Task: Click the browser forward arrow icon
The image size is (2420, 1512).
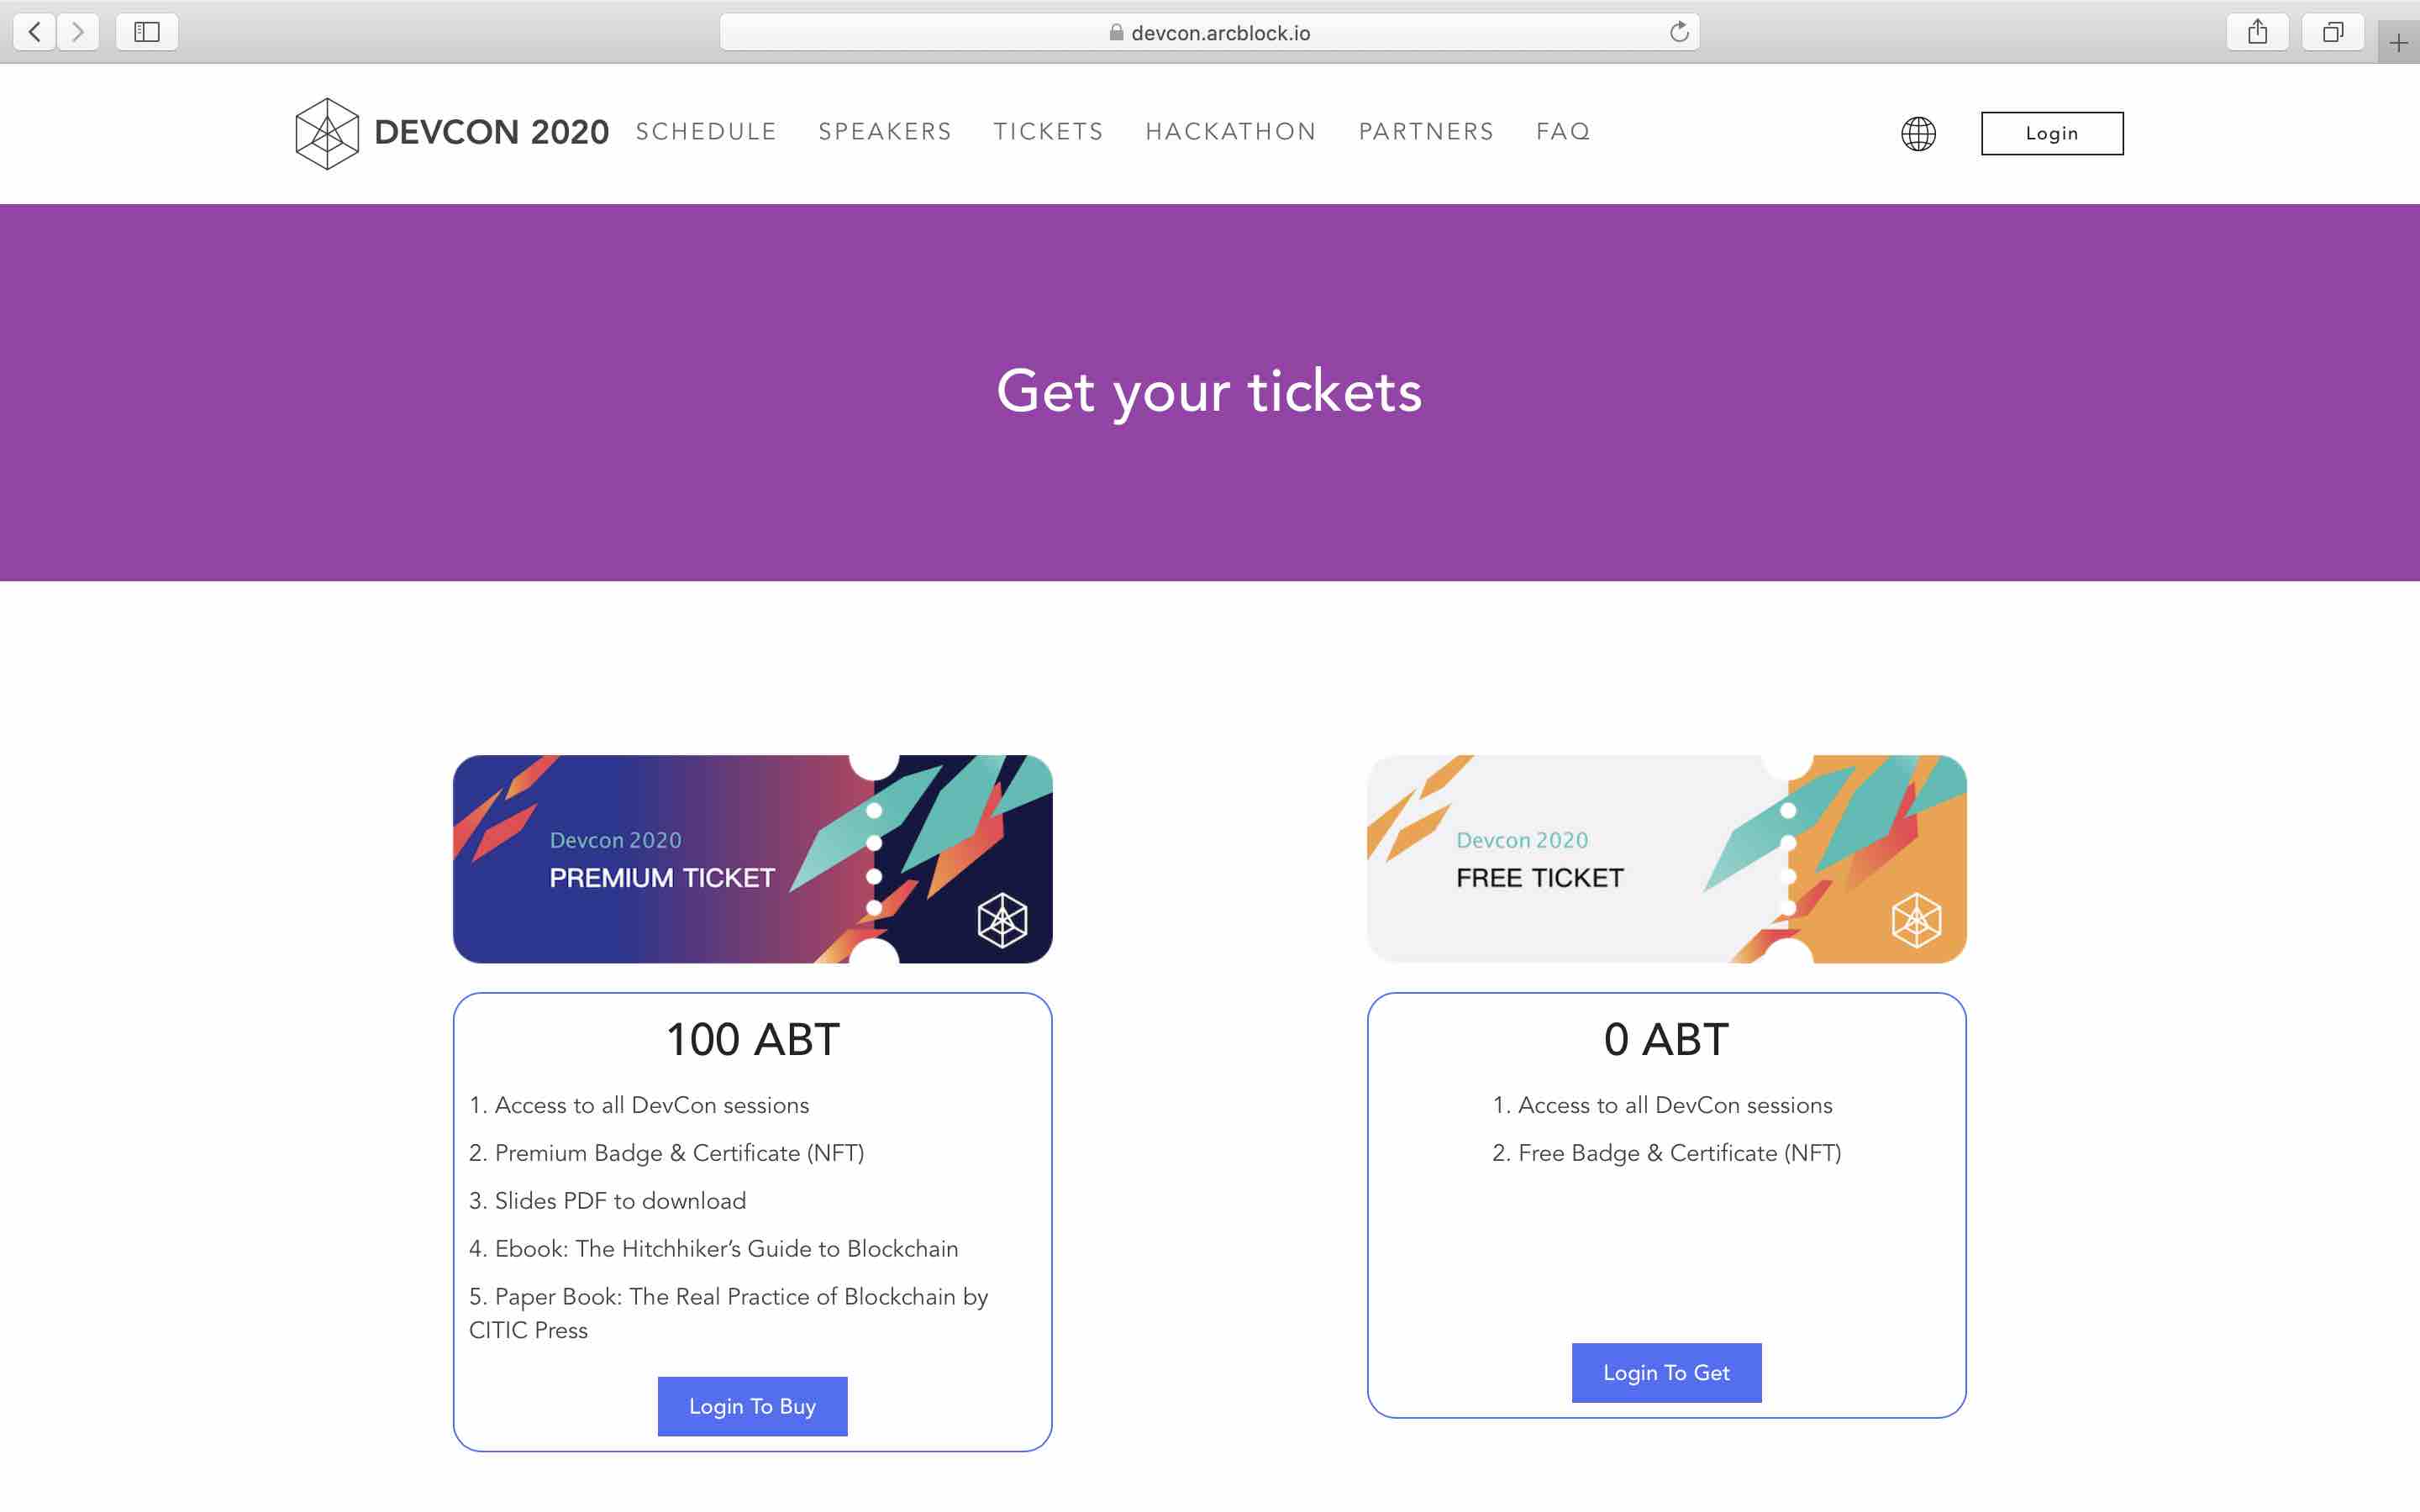Action: pyautogui.click(x=78, y=32)
